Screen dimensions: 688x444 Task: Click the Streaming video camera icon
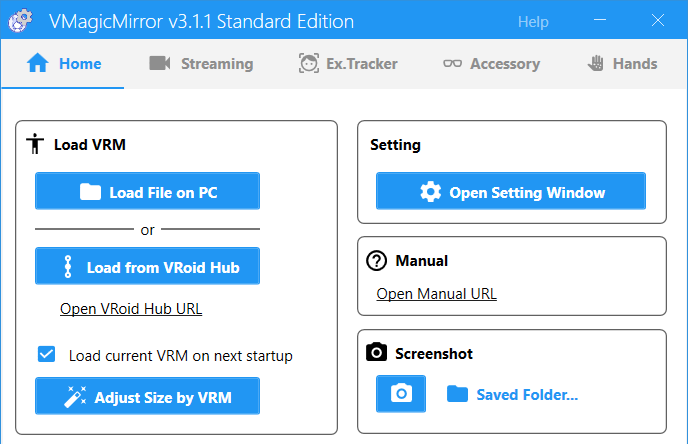pyautogui.click(x=160, y=63)
